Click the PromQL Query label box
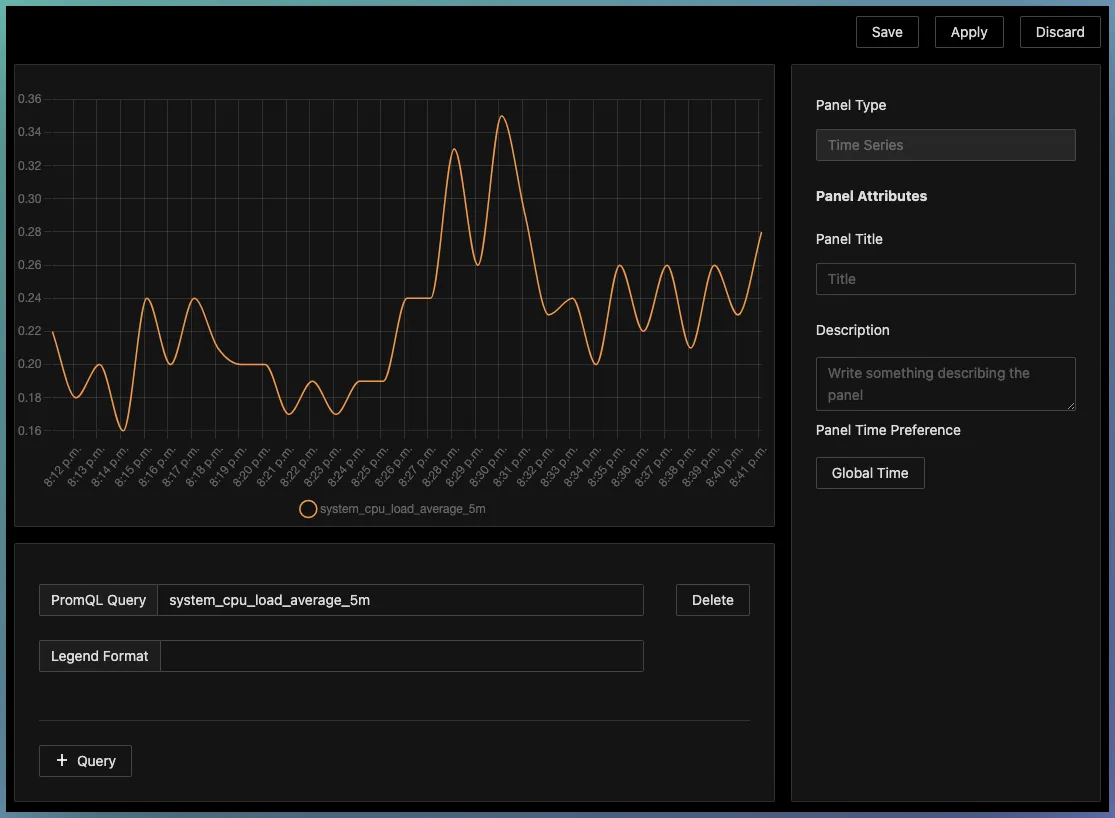The height and width of the screenshot is (818, 1115). [98, 600]
